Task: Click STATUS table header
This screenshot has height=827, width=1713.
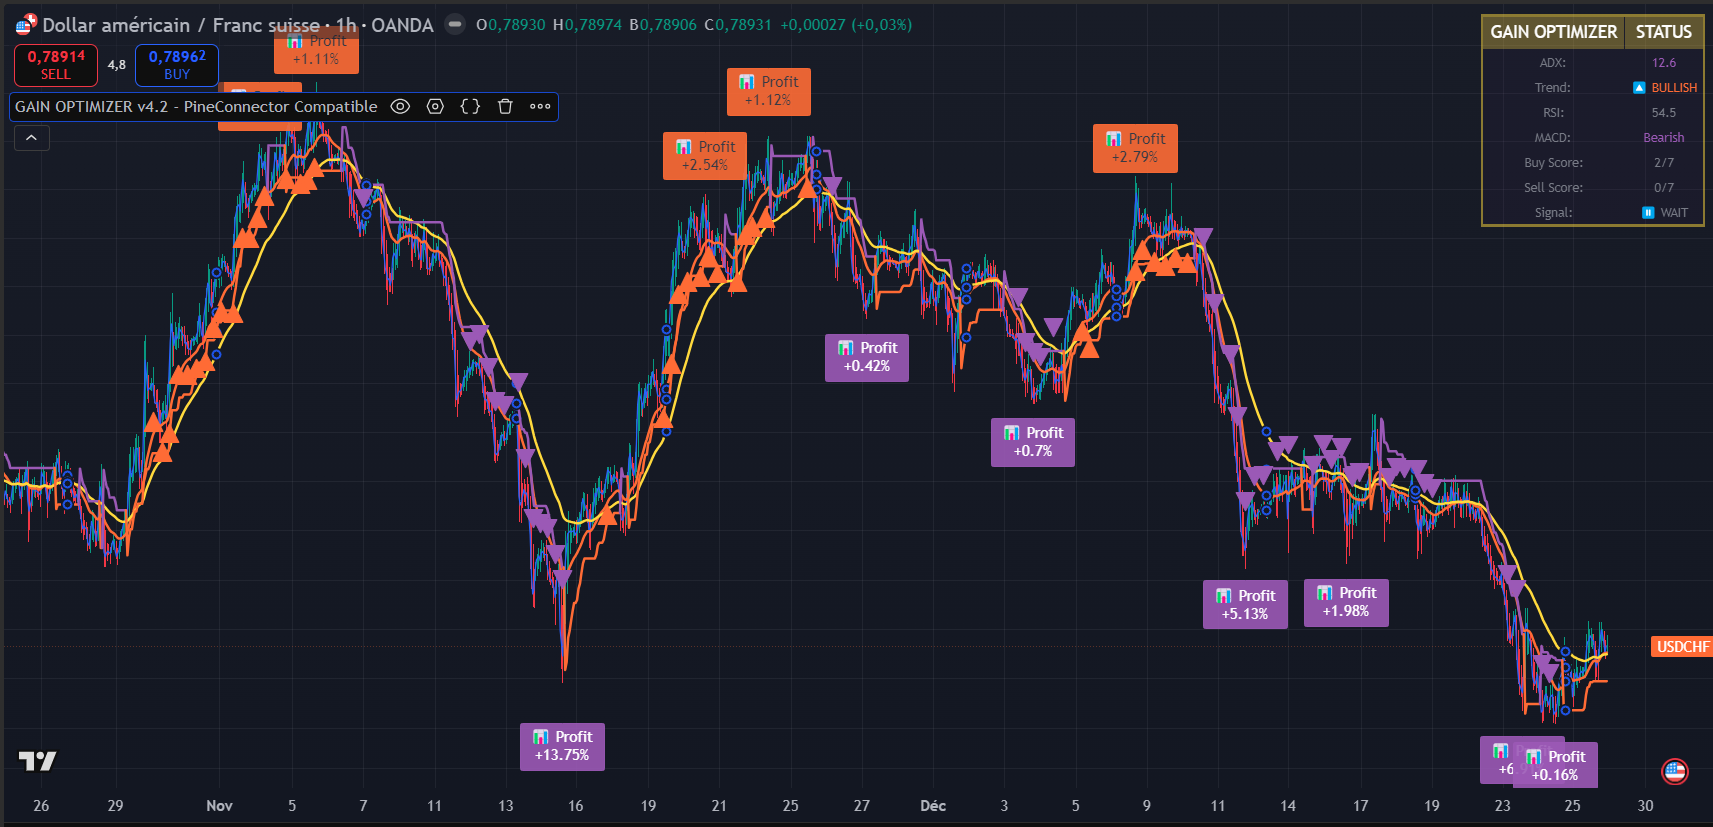Action: [1664, 32]
